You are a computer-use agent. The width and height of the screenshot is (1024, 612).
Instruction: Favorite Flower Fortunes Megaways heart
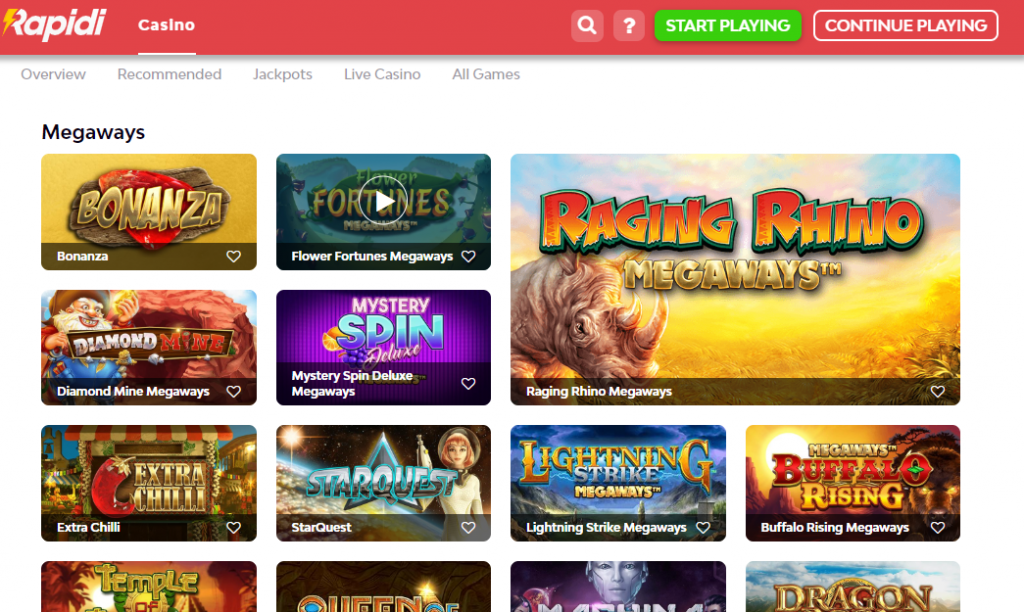[468, 256]
